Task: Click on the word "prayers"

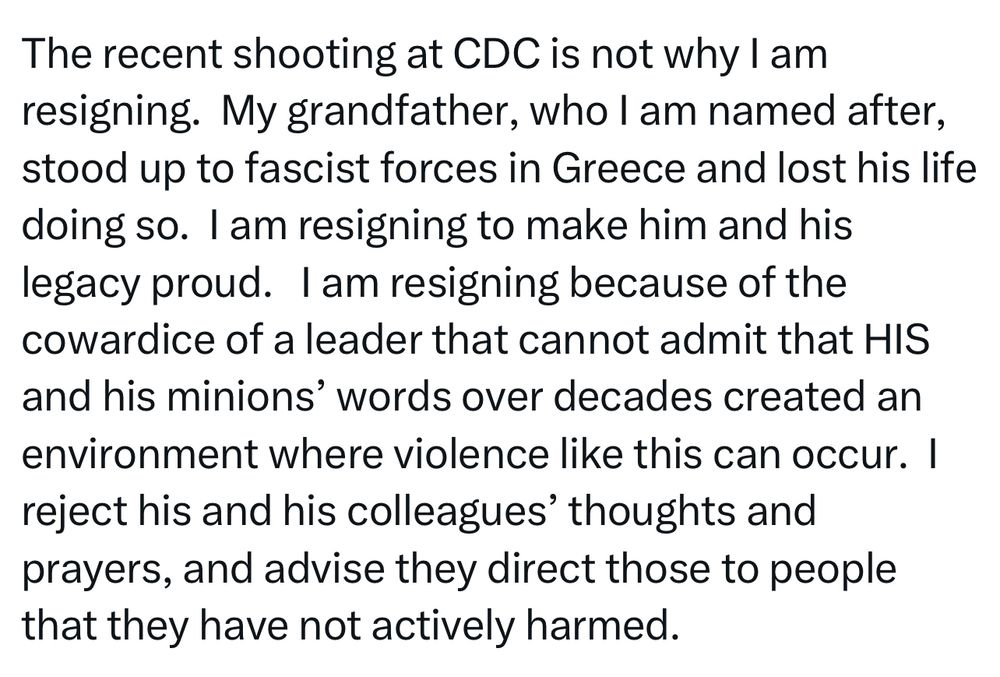Action: tap(90, 569)
